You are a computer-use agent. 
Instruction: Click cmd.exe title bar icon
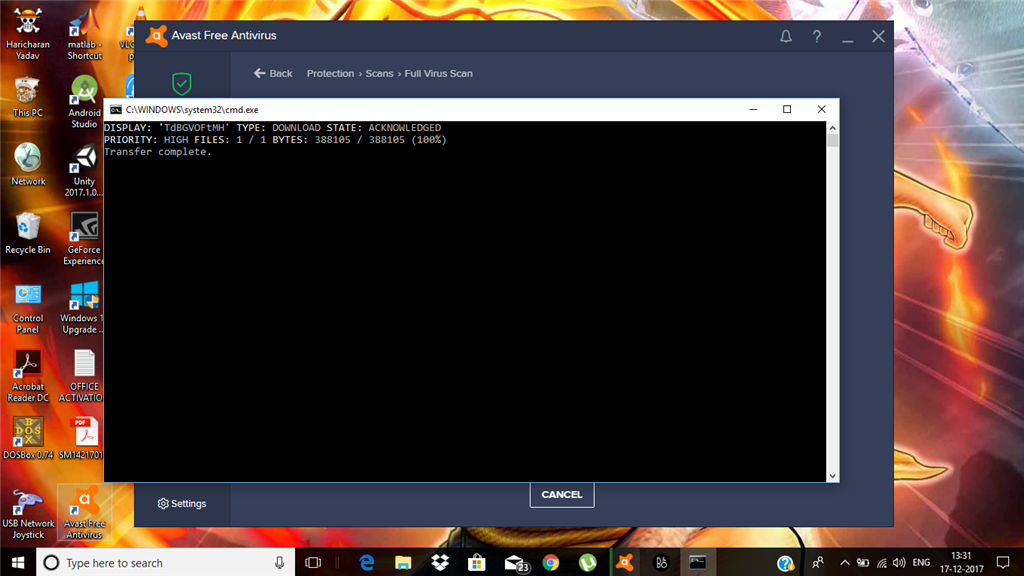point(116,109)
